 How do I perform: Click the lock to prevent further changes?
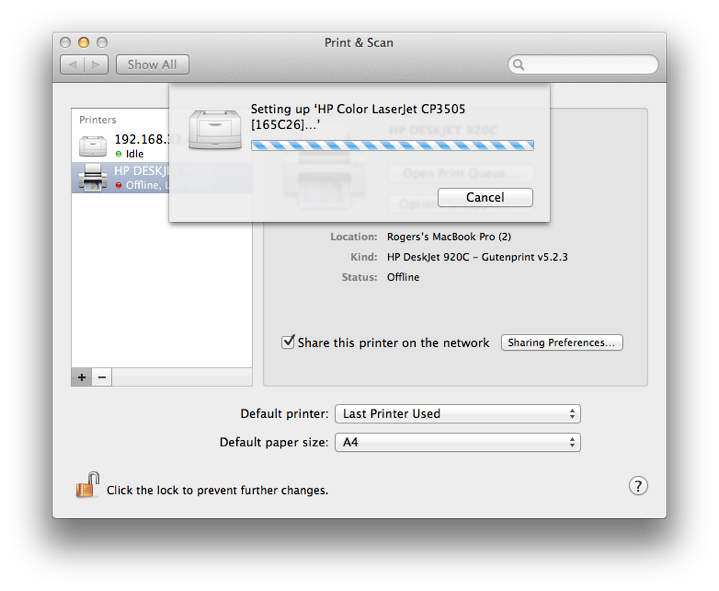pyautogui.click(x=88, y=485)
